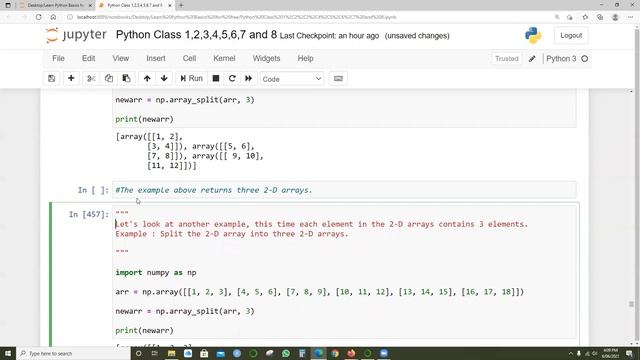This screenshot has width=640, height=360.
Task: Refresh the browser page
Action: (38, 17)
